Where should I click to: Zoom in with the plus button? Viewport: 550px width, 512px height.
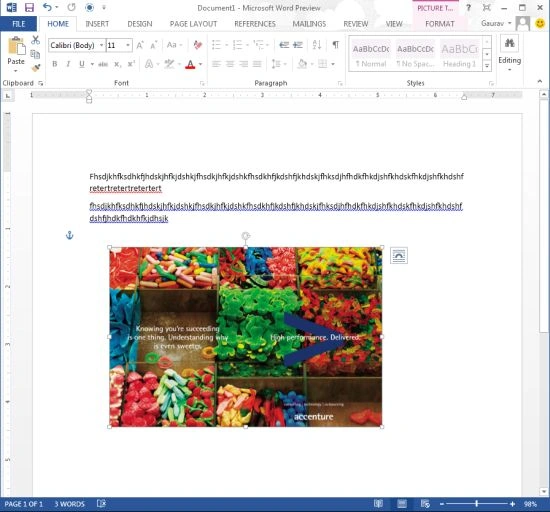pos(512,504)
